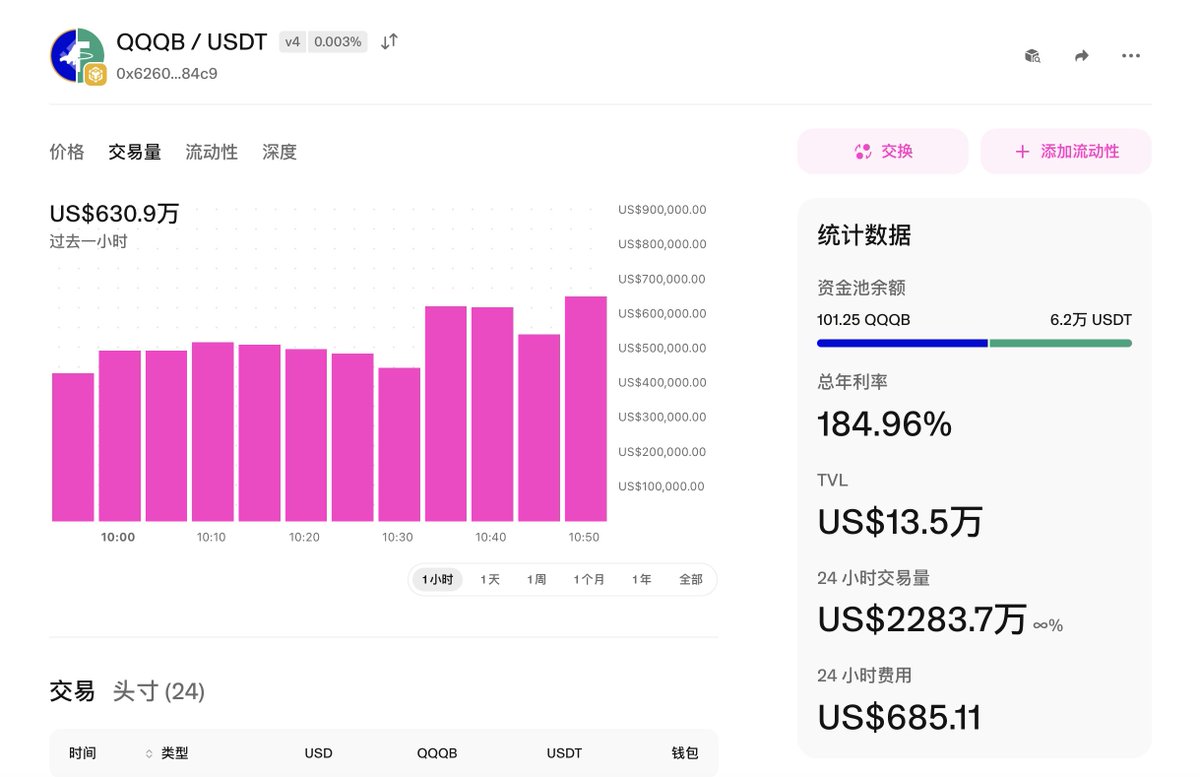Image resolution: width=1200 pixels, height=777 pixels.
Task: Click the tallest volume bar at 10:50
Action: coord(586,409)
